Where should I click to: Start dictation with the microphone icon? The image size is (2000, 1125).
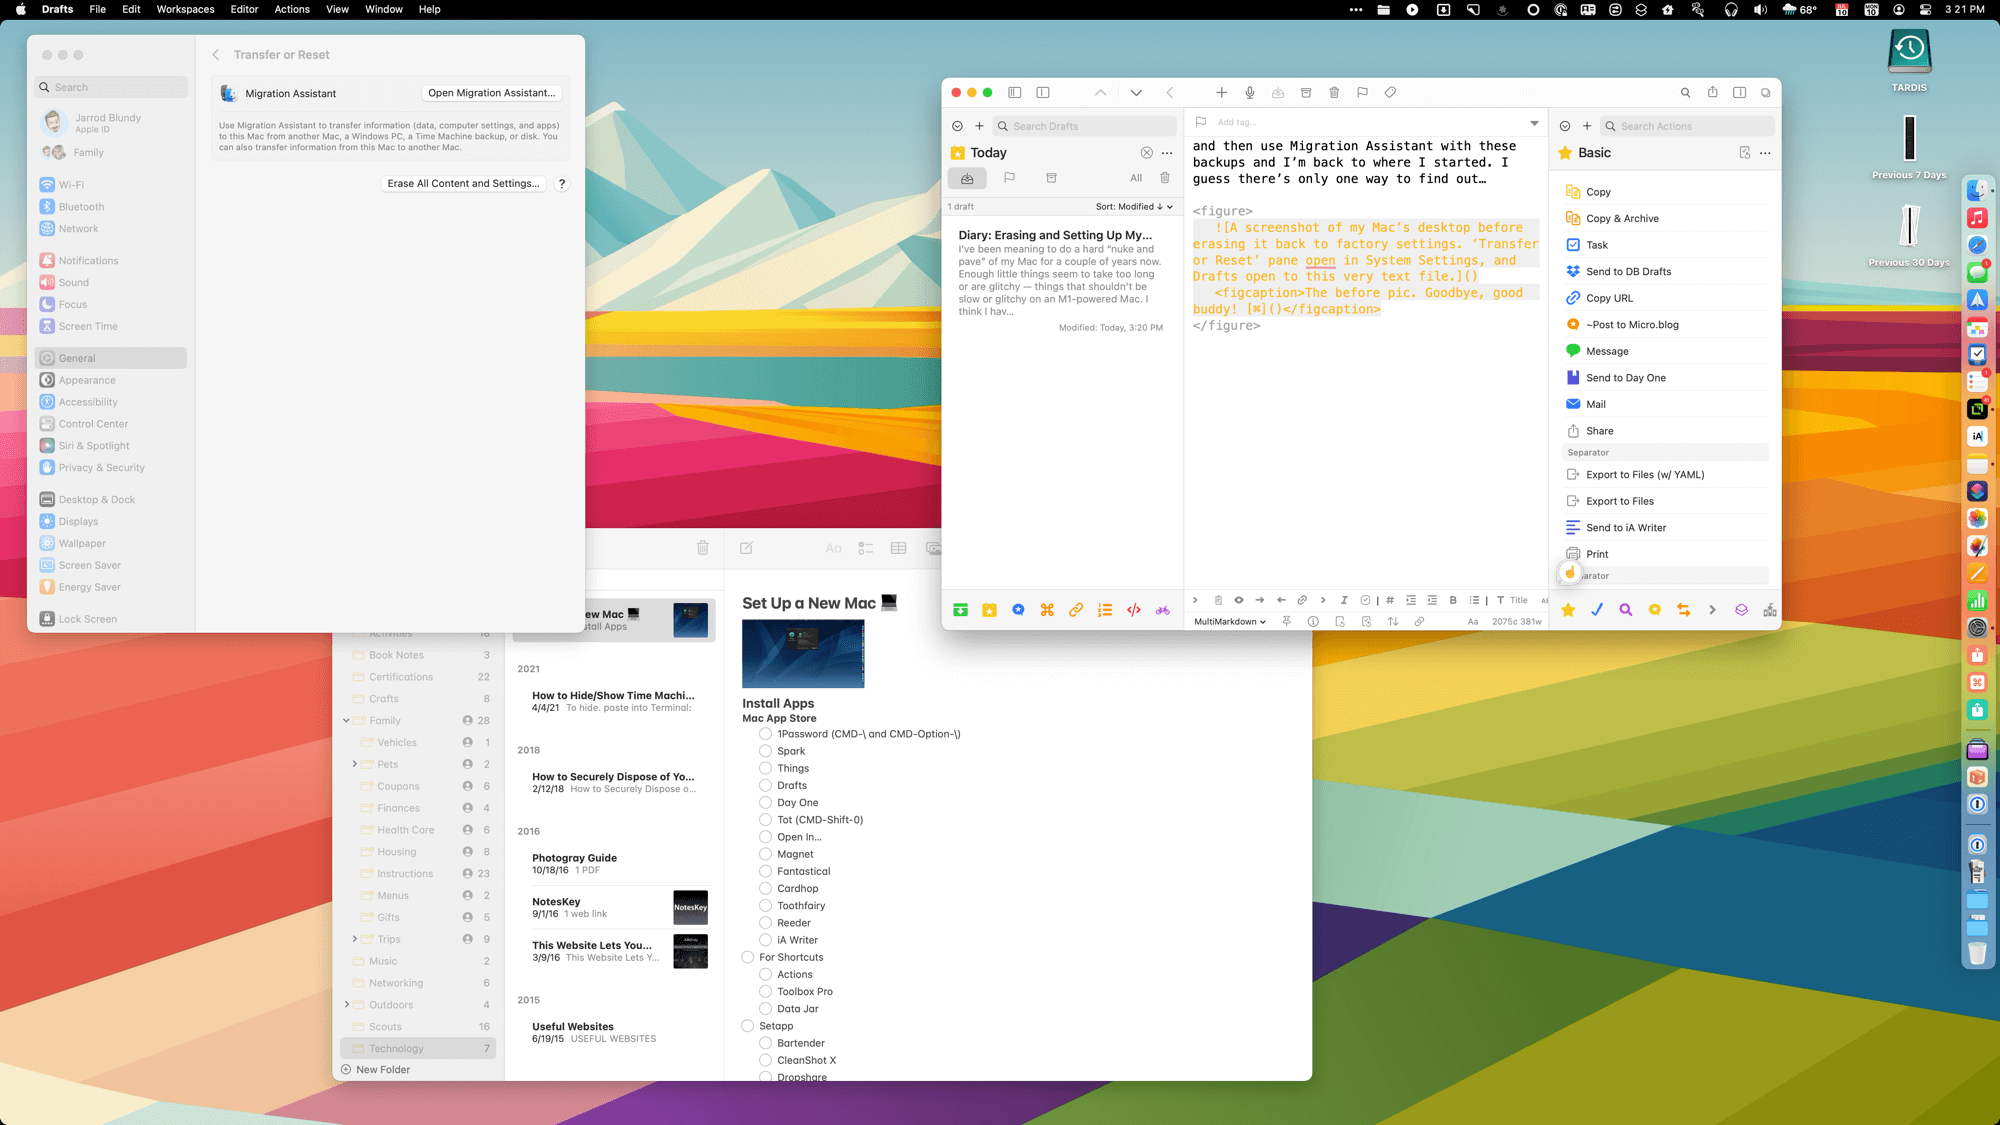(1249, 92)
